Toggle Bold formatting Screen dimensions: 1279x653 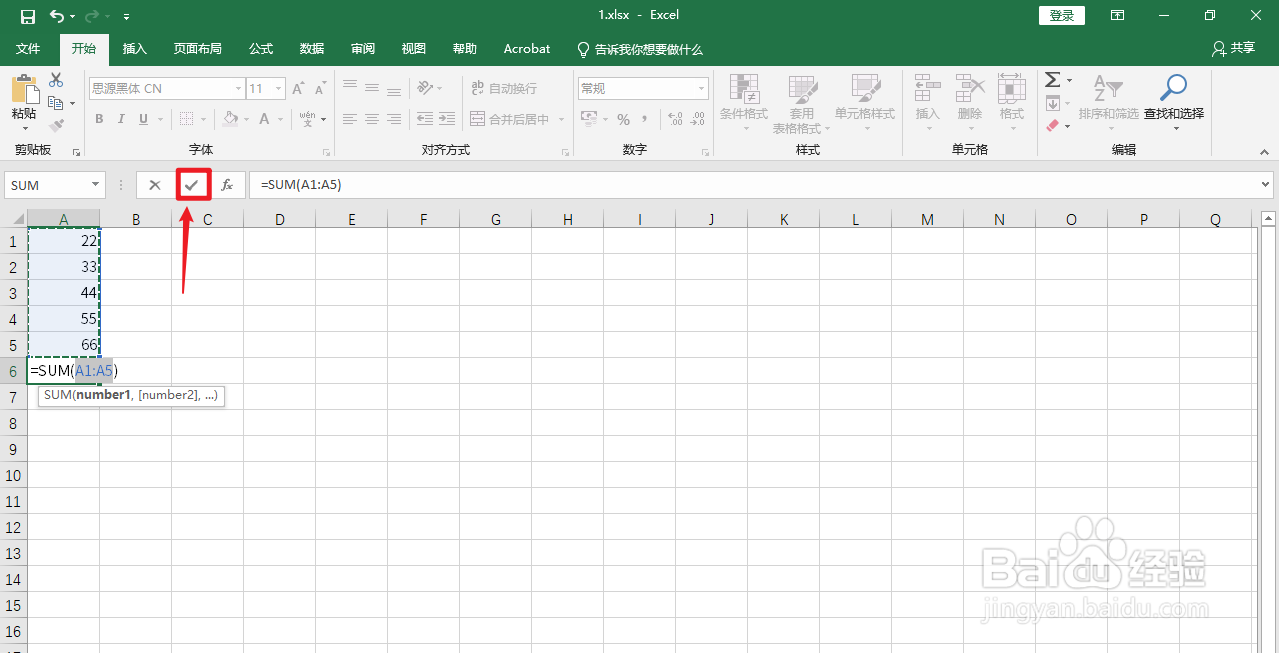[x=99, y=119]
